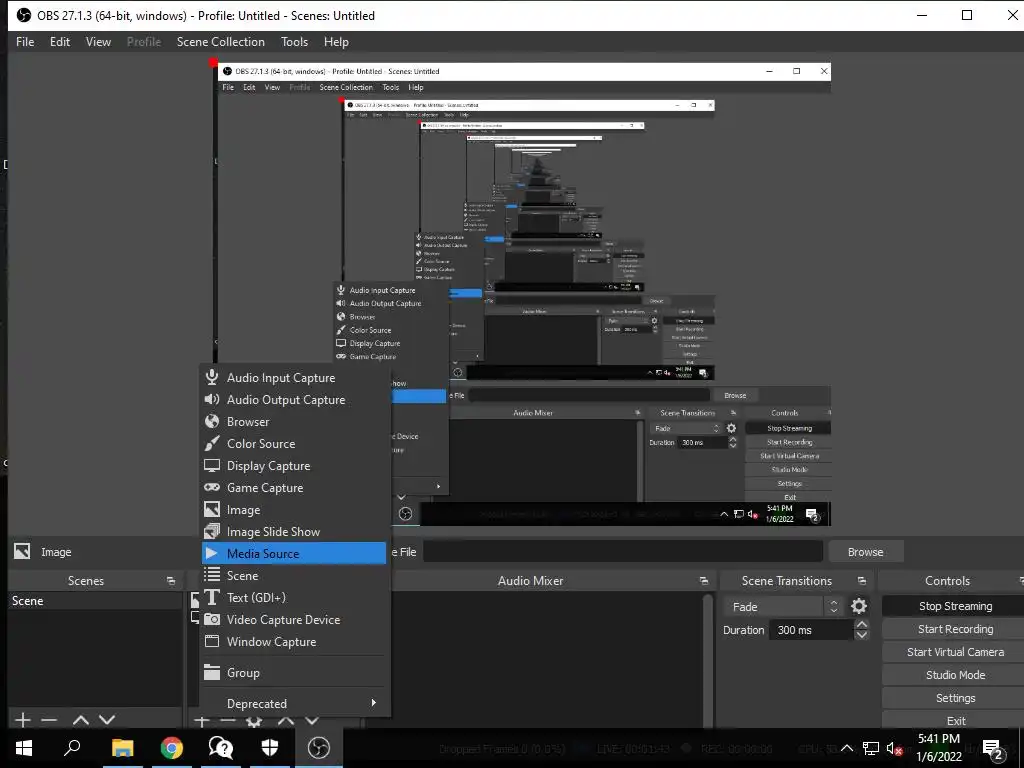Open the notification center icon
Viewport: 1024px width, 768px height.
(x=993, y=749)
